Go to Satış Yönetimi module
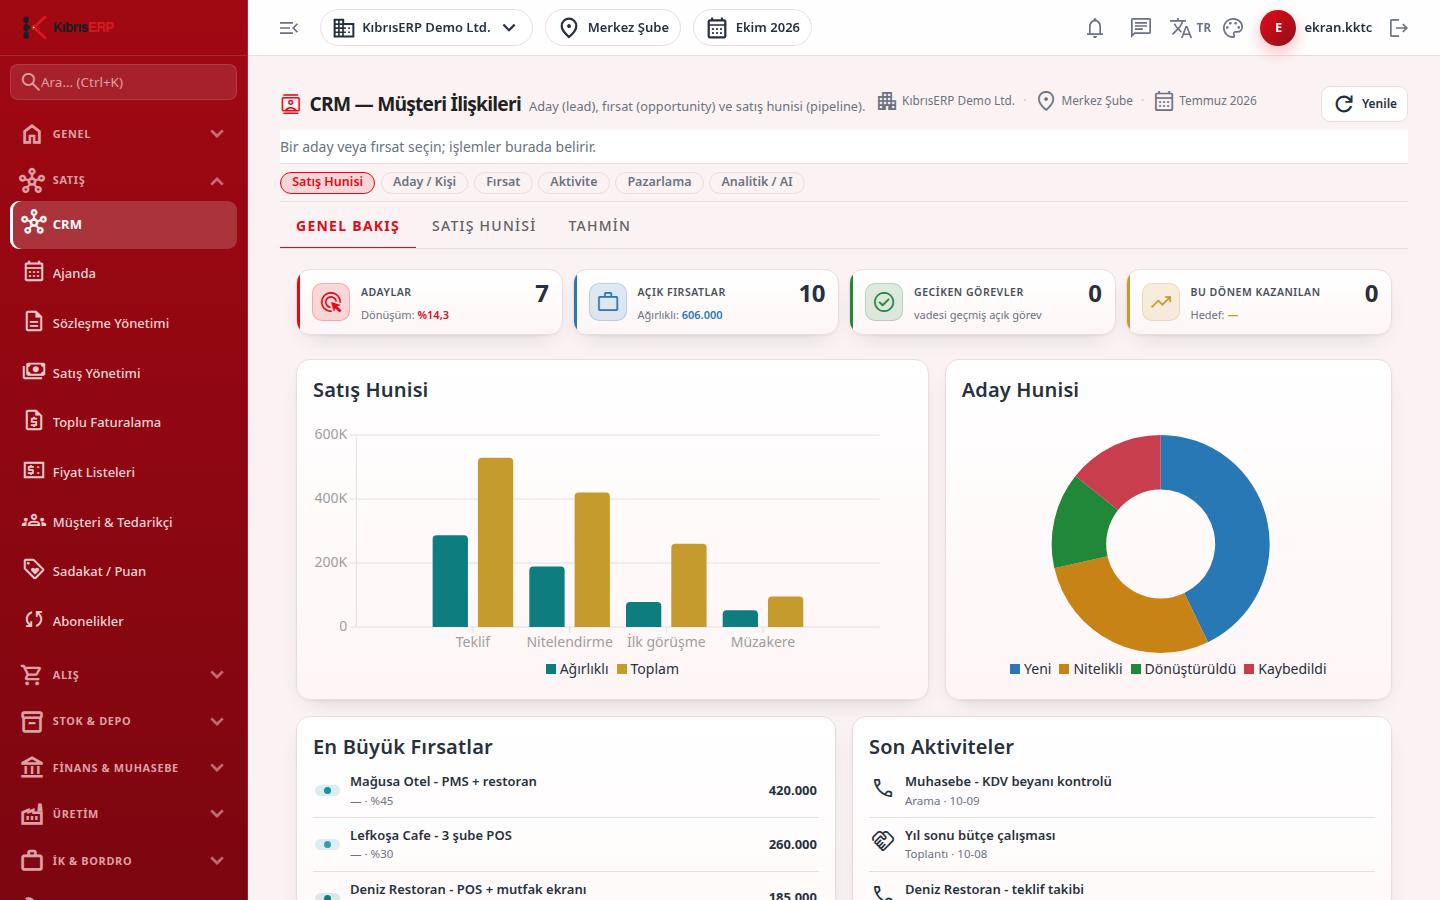The image size is (1440, 900). point(124,373)
